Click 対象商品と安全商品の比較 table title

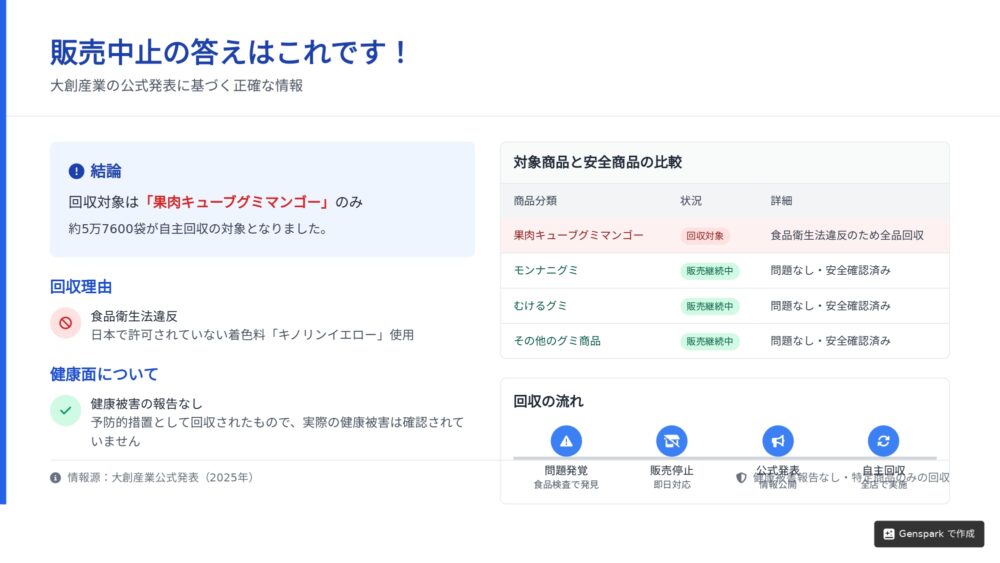click(598, 162)
